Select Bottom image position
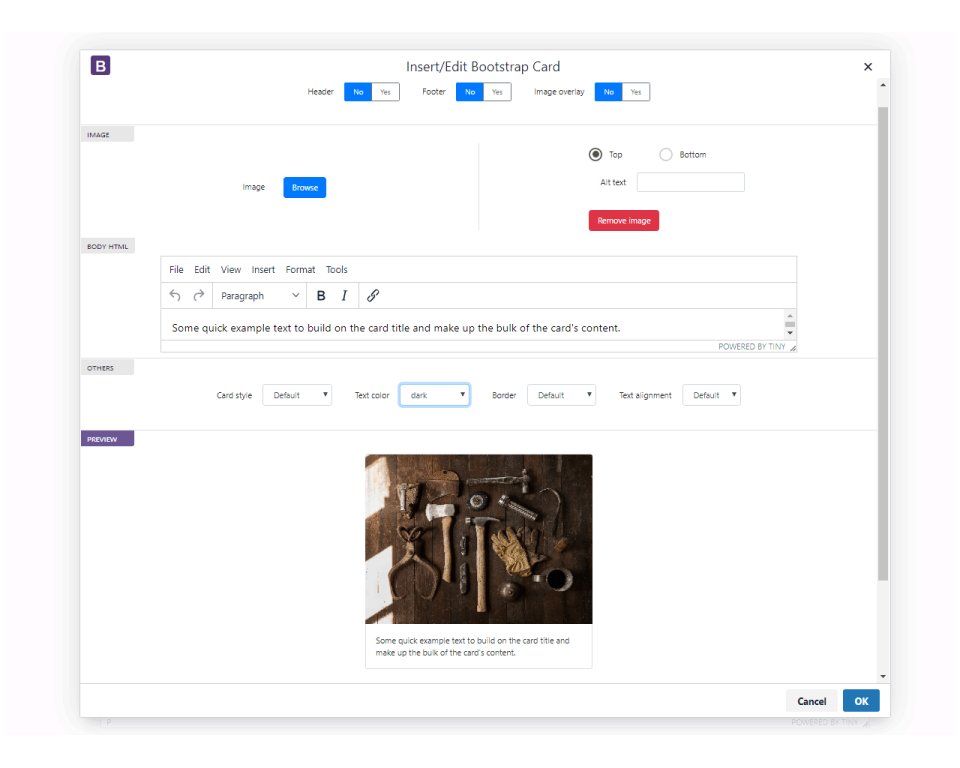960x768 pixels. (666, 155)
